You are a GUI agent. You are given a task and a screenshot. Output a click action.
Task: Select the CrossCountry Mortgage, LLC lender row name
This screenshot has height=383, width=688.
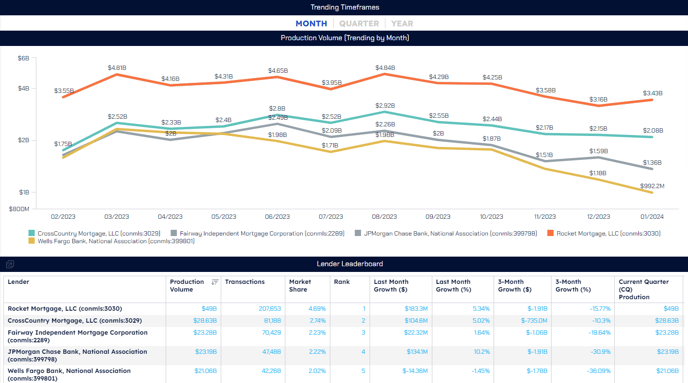75,321
